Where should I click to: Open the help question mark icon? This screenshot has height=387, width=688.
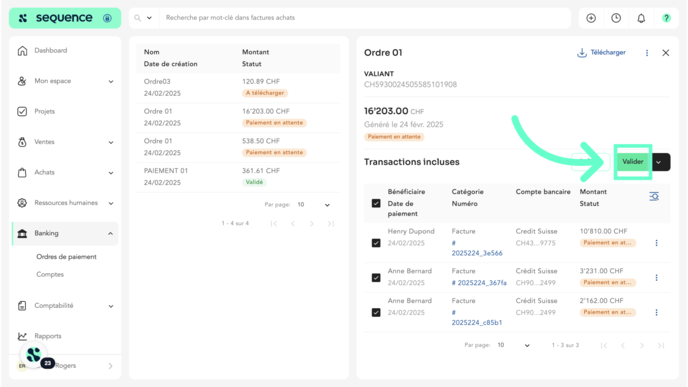(x=666, y=18)
